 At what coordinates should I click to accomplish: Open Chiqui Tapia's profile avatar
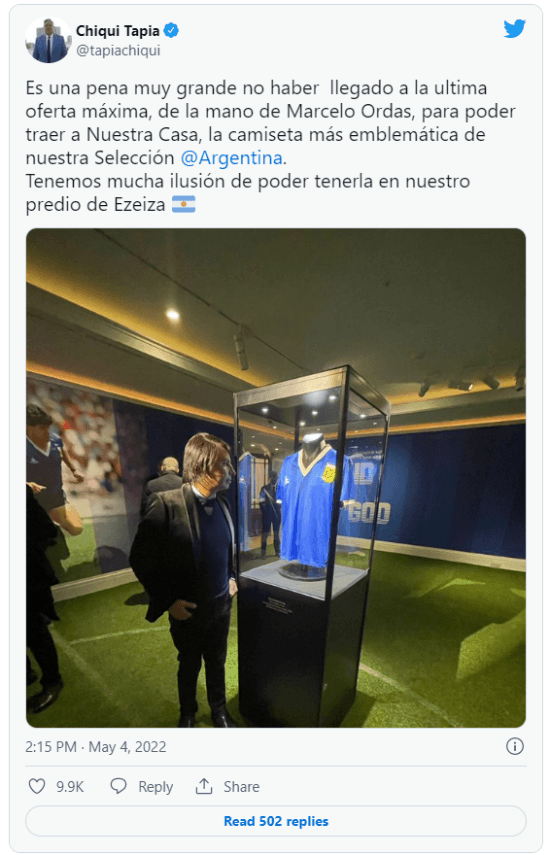[x=48, y=40]
